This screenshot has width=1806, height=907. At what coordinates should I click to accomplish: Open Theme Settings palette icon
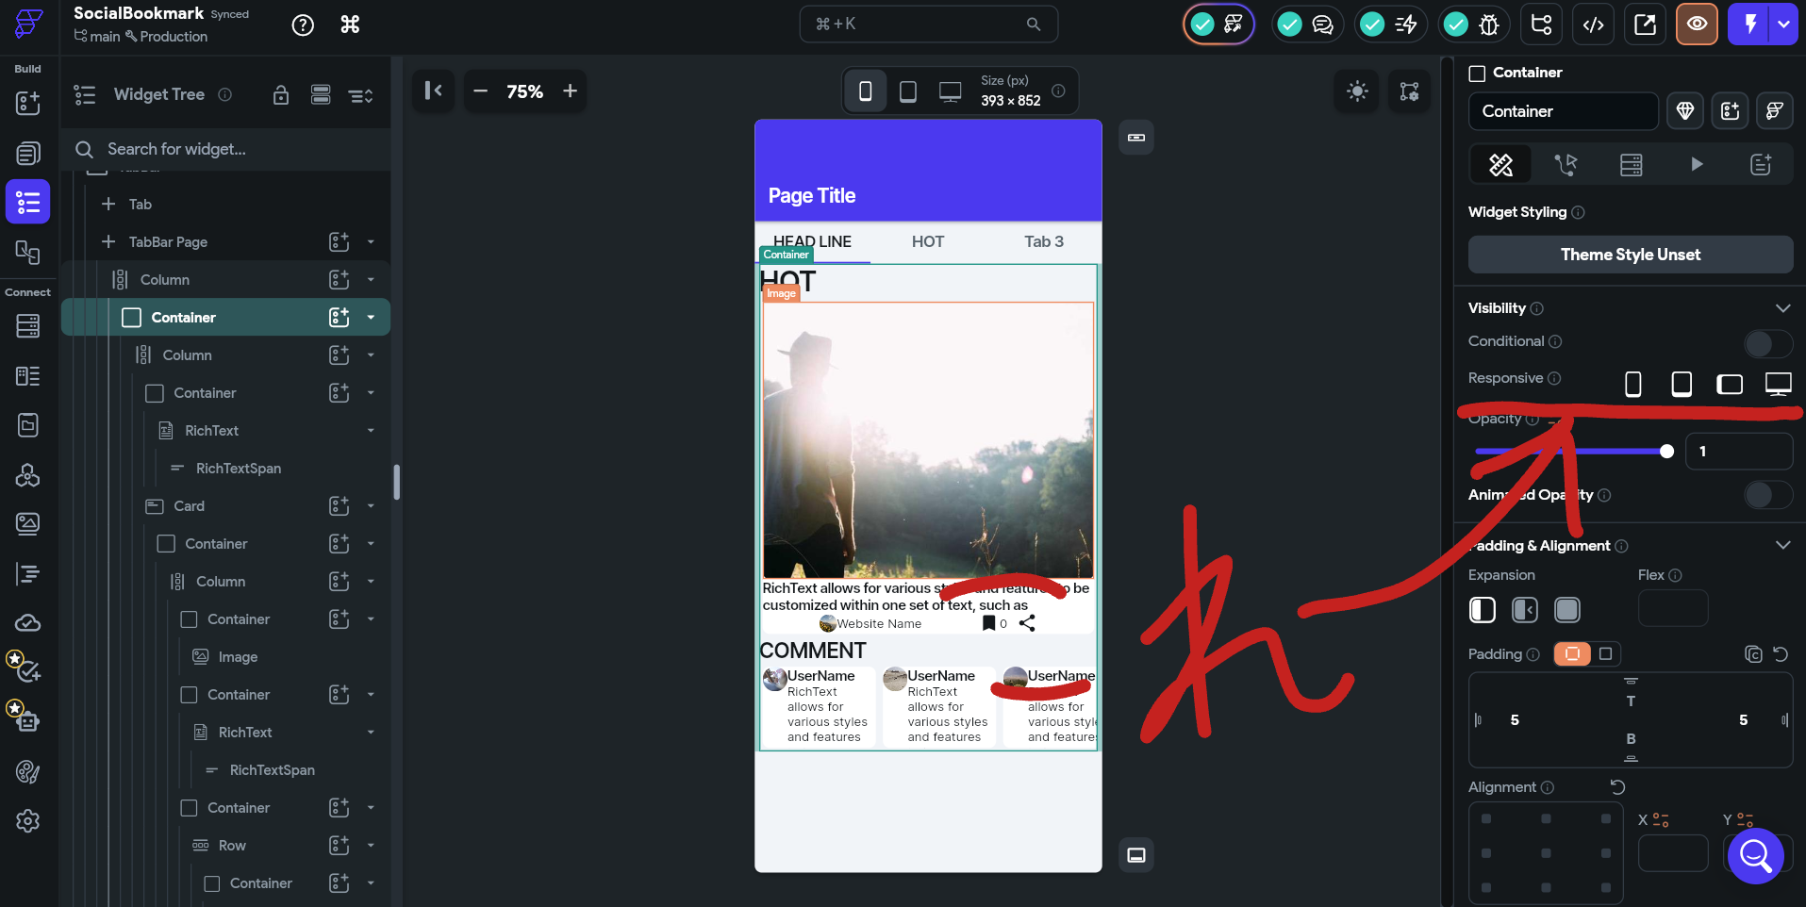(x=28, y=772)
